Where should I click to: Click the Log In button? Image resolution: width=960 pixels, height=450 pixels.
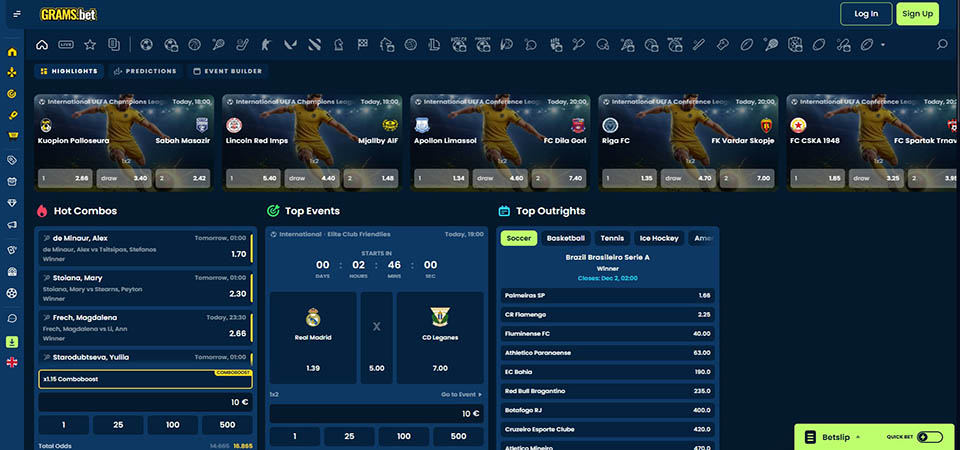coord(866,14)
